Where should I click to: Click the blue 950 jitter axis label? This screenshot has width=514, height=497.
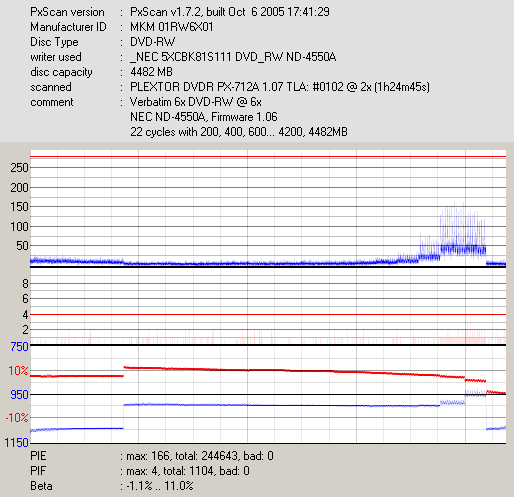[19, 395]
